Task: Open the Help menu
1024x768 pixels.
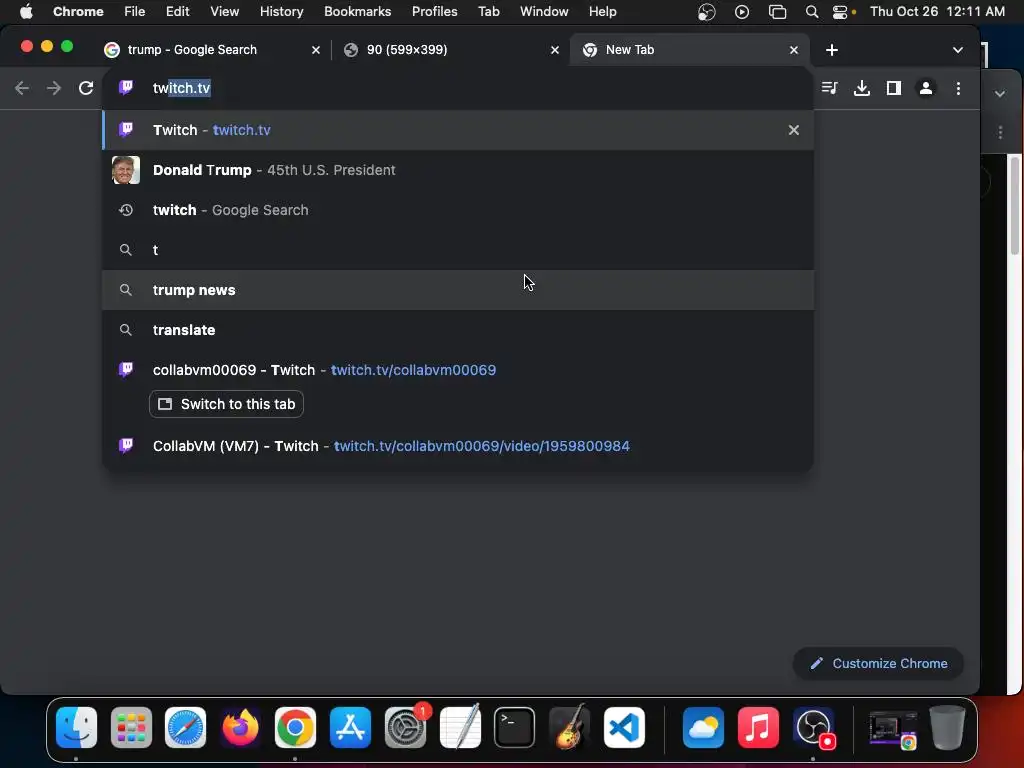Action: point(602,12)
